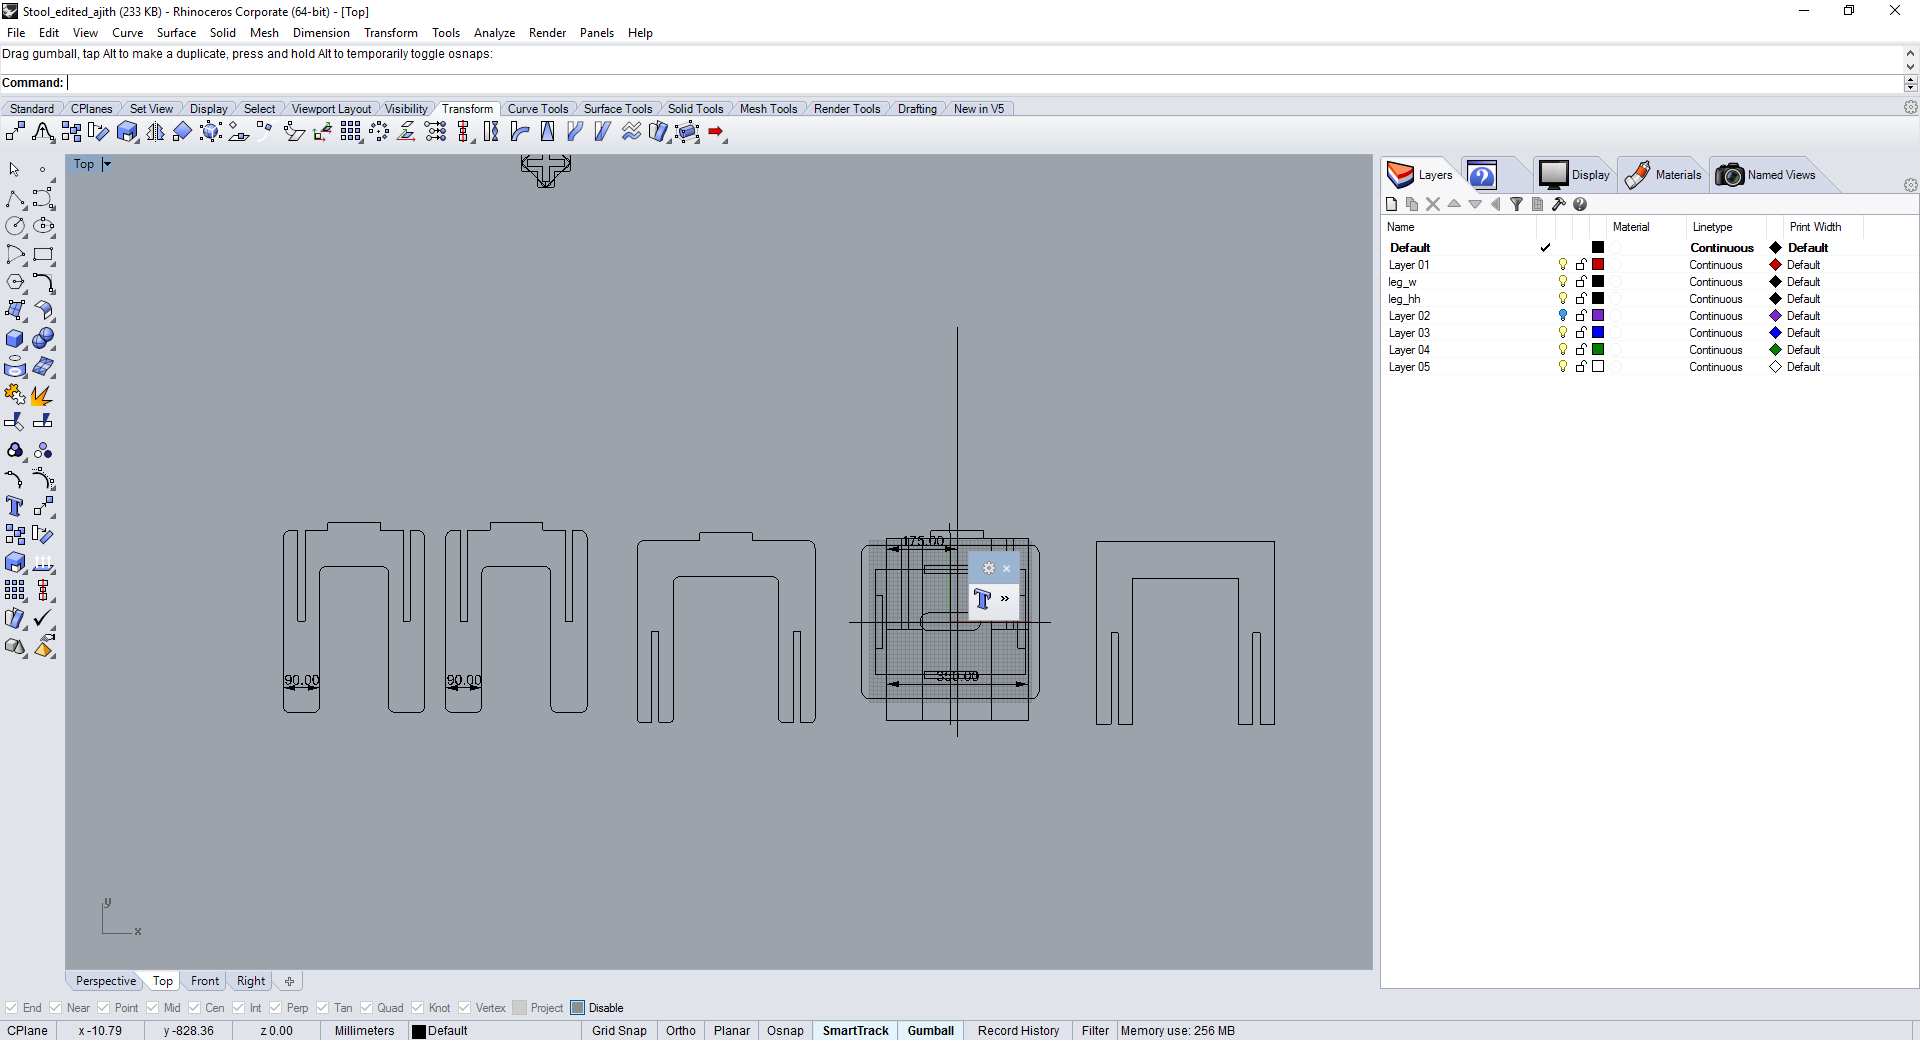The image size is (1920, 1040).
Task: Enable the End osnap checkbox
Action: [x=11, y=1008]
